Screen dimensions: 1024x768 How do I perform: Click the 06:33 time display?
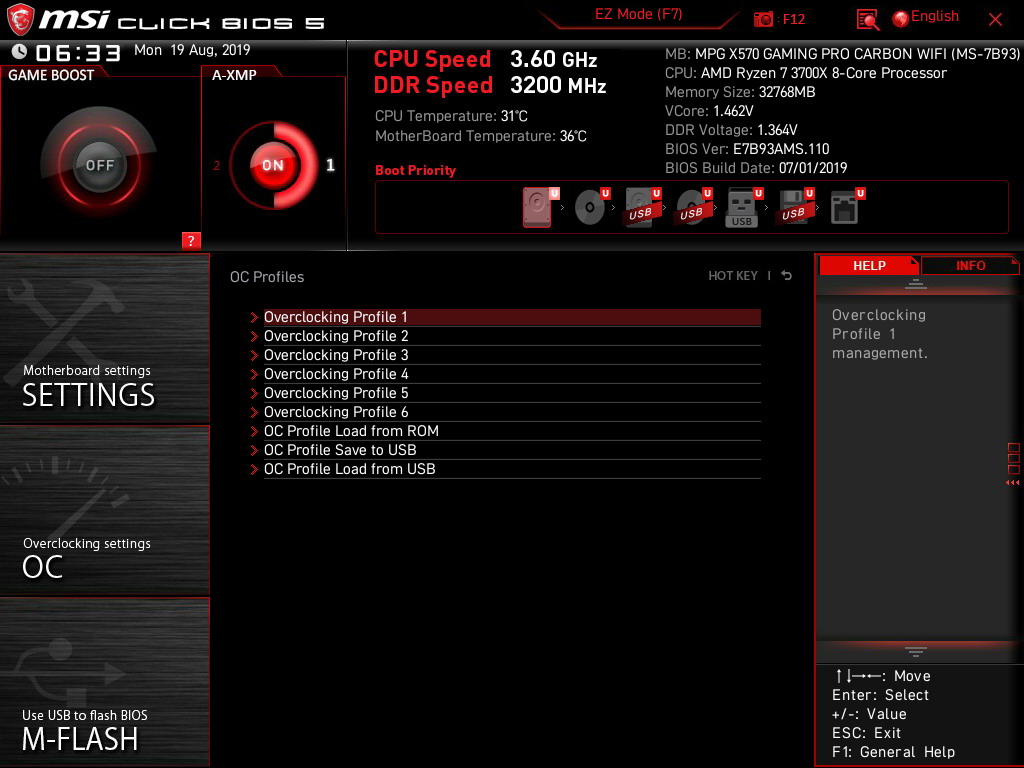pos(78,53)
